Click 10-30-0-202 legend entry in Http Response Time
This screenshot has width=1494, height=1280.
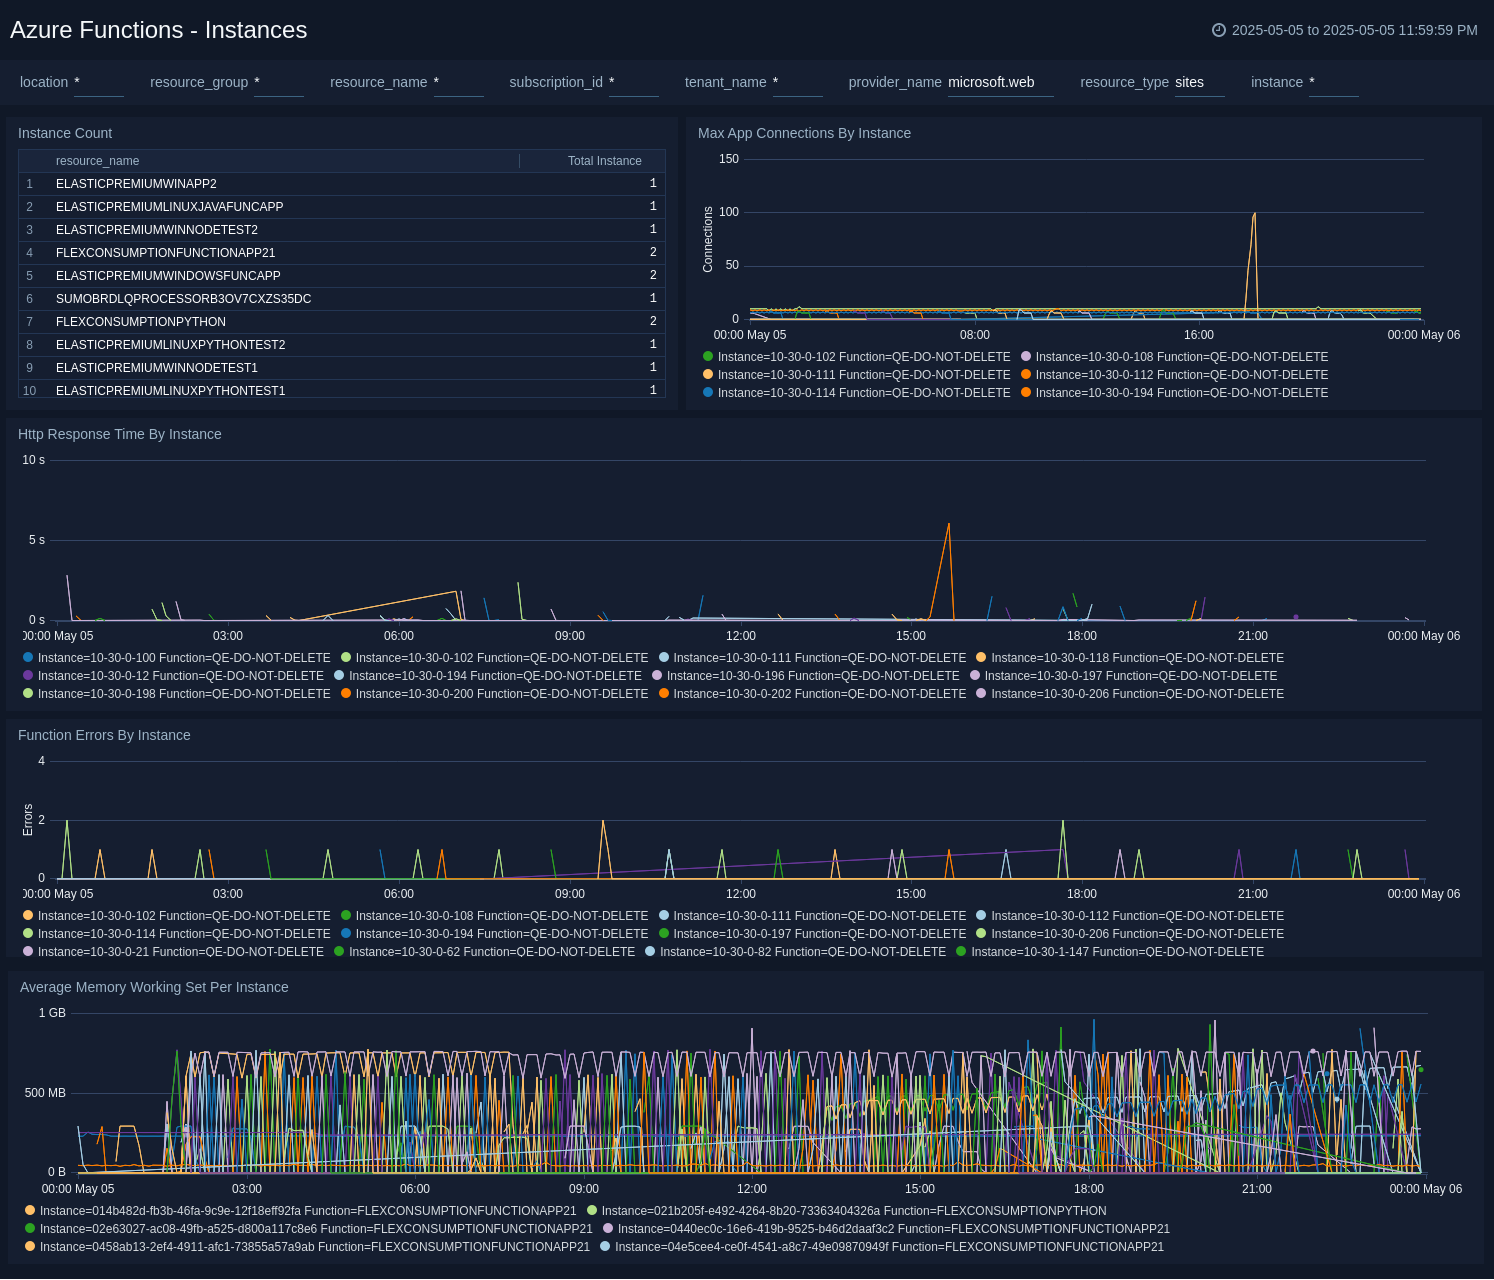[812, 694]
